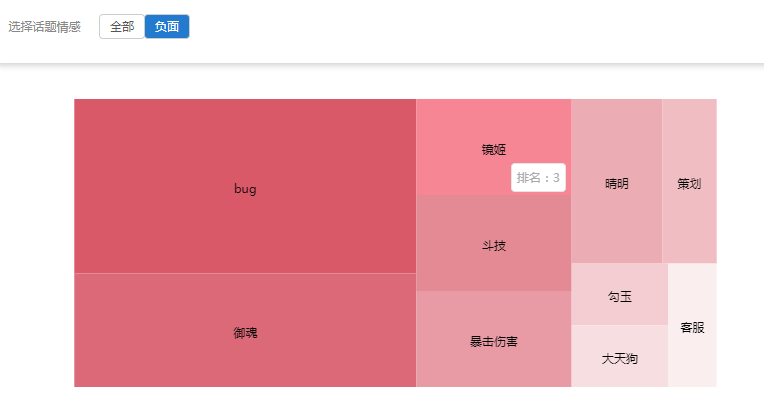Click the 勾玉 topic block
Screen dimensions: 764x411
click(620, 295)
